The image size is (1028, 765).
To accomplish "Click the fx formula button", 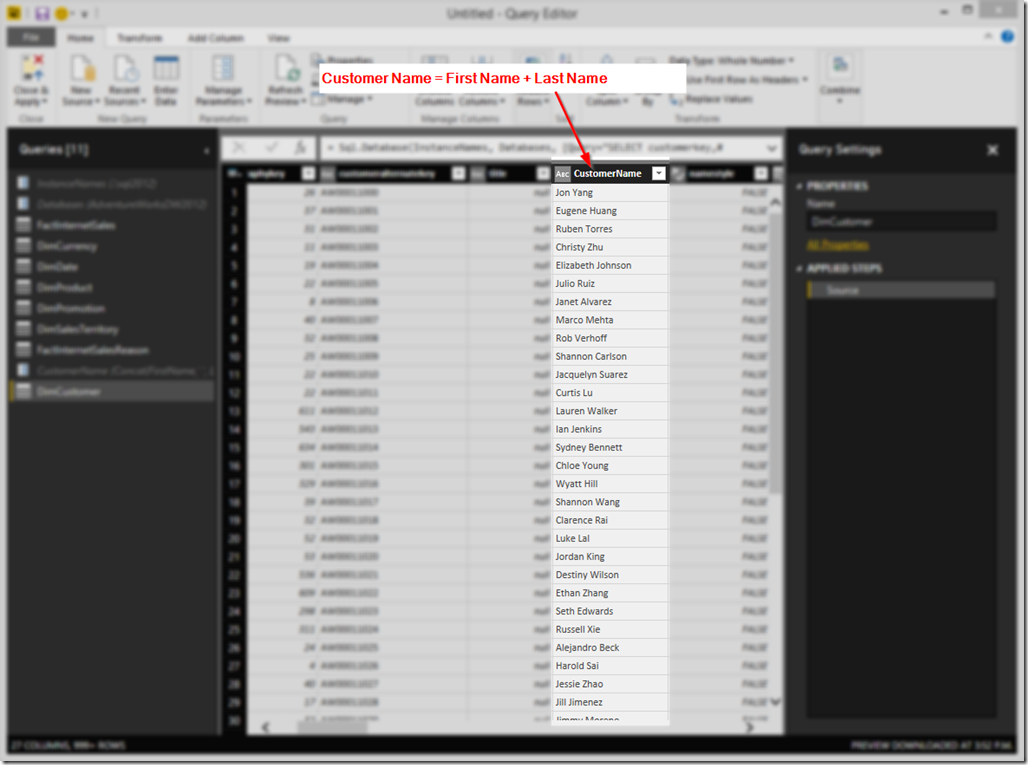I will [300, 148].
